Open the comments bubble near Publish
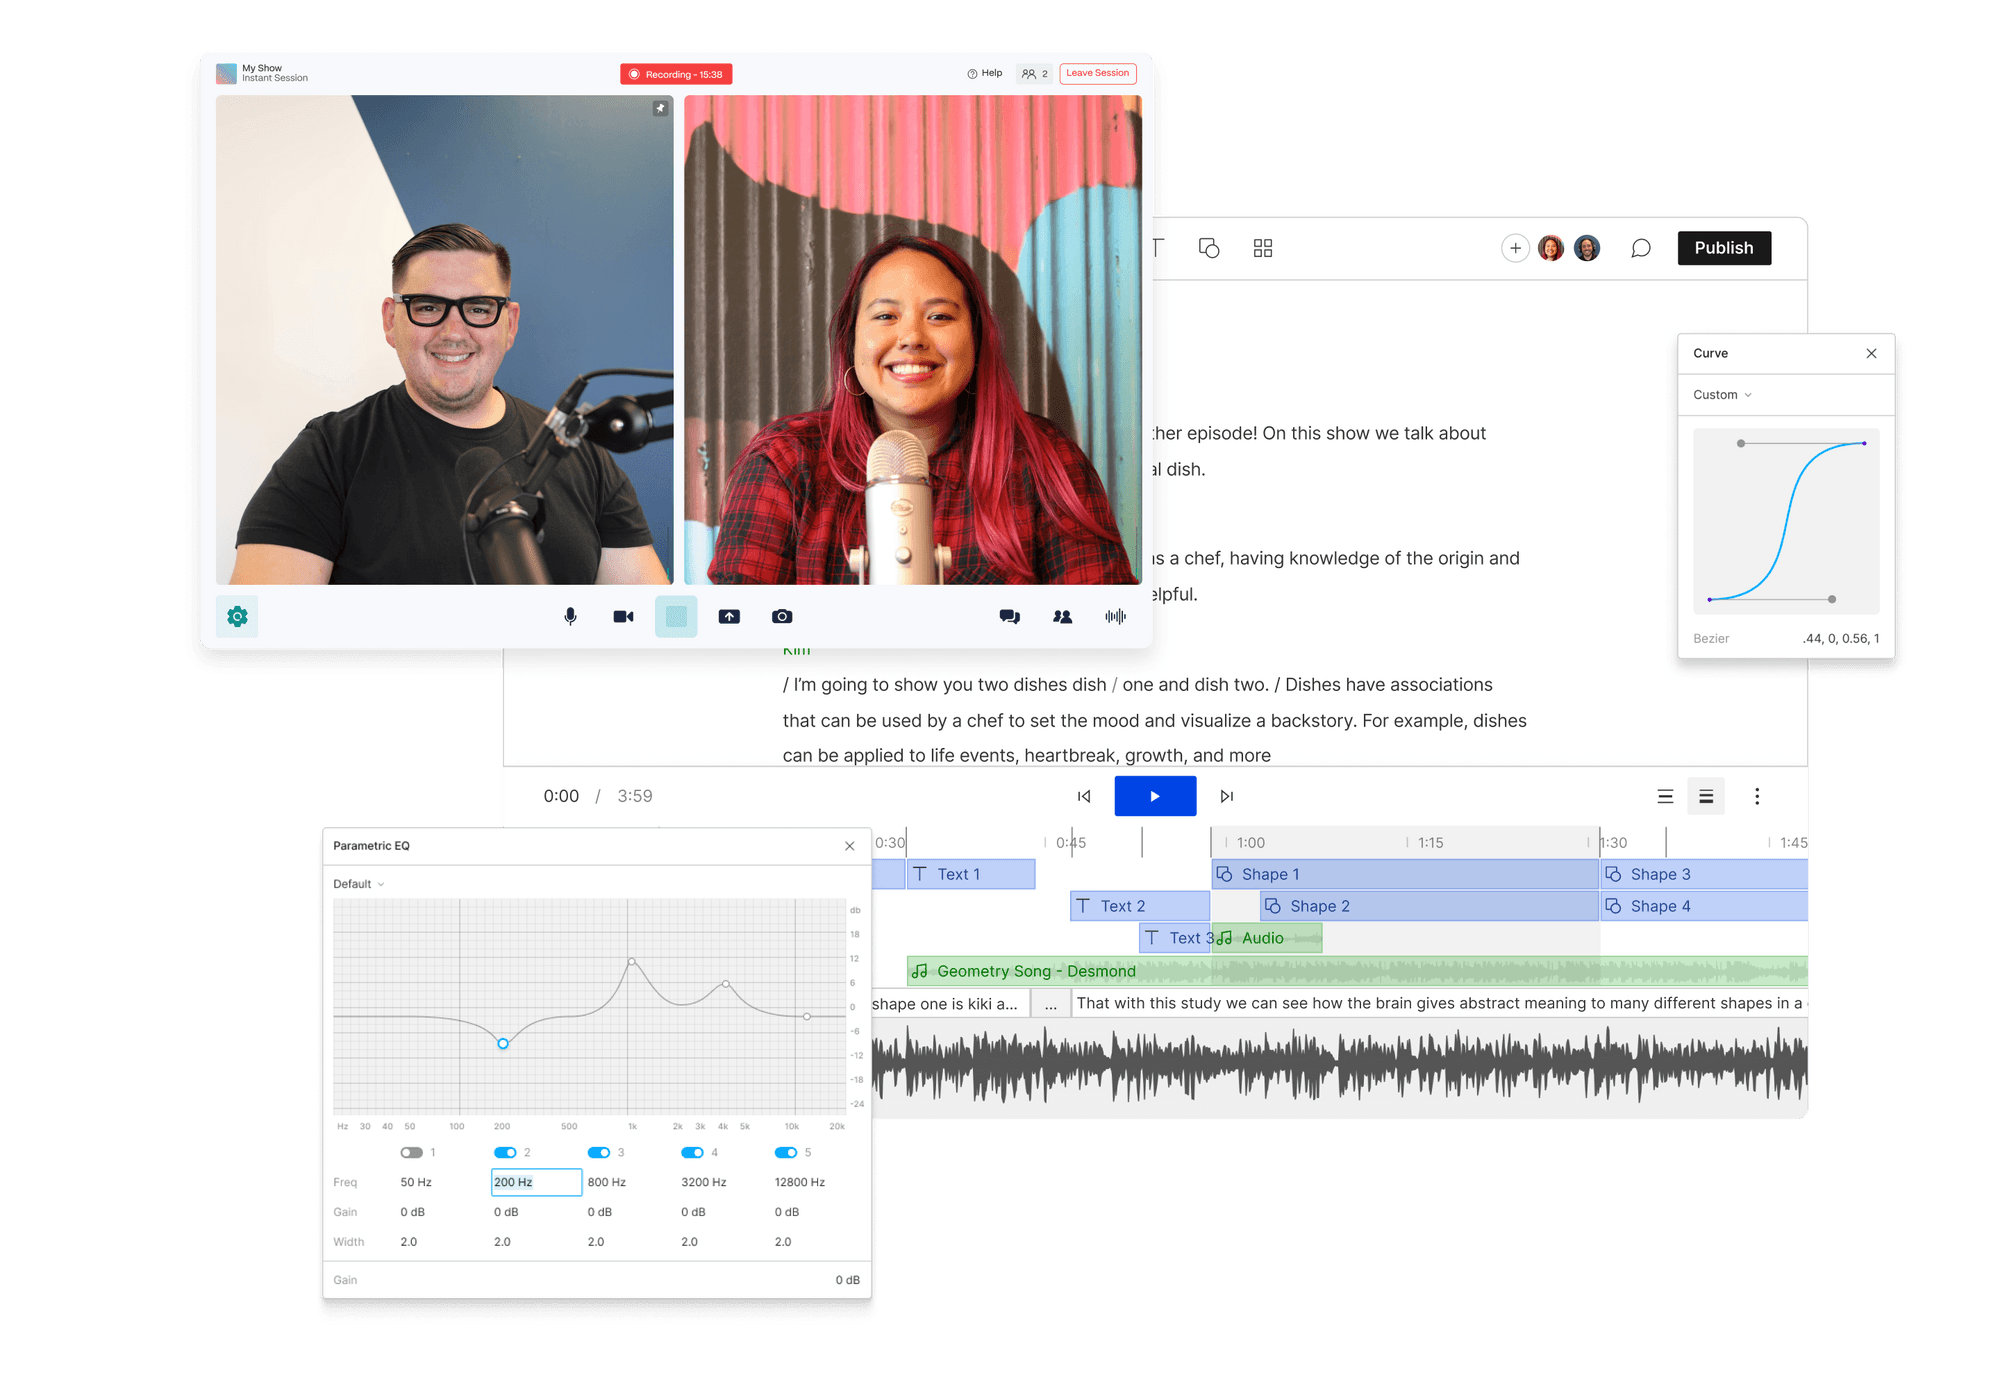2000x1389 pixels. [x=1641, y=248]
